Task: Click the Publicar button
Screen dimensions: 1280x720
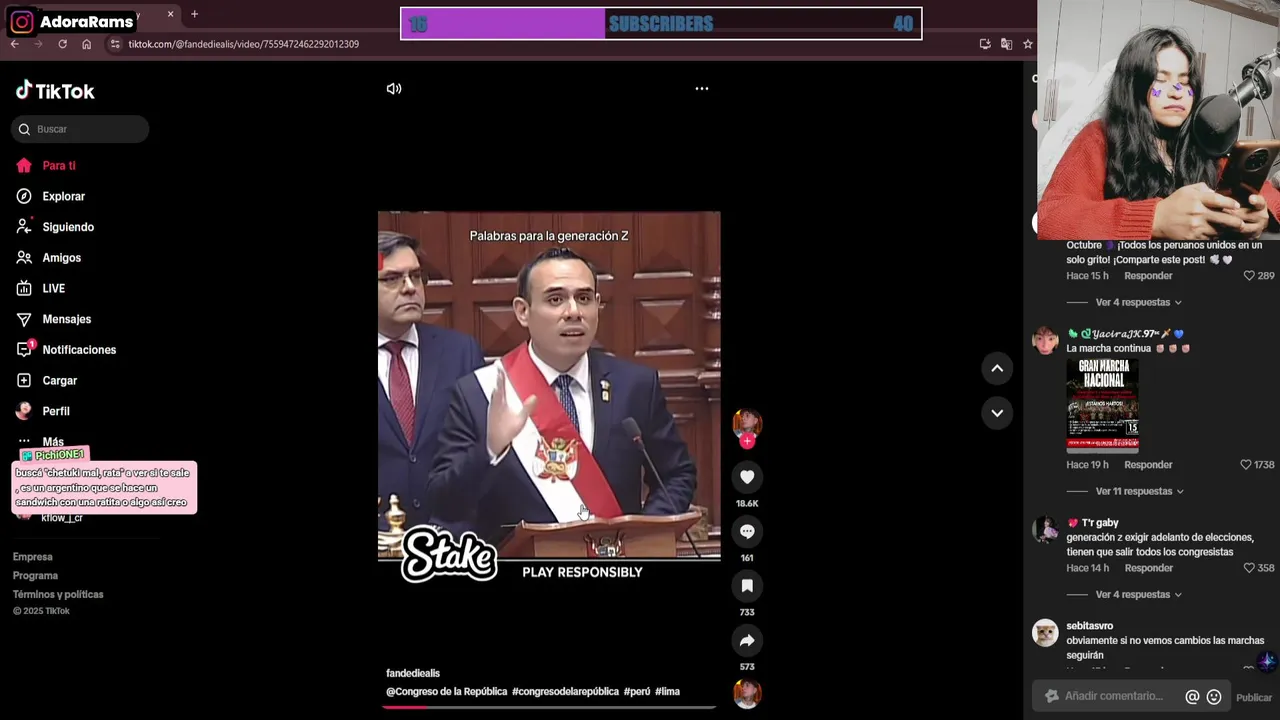Action: [x=1254, y=698]
